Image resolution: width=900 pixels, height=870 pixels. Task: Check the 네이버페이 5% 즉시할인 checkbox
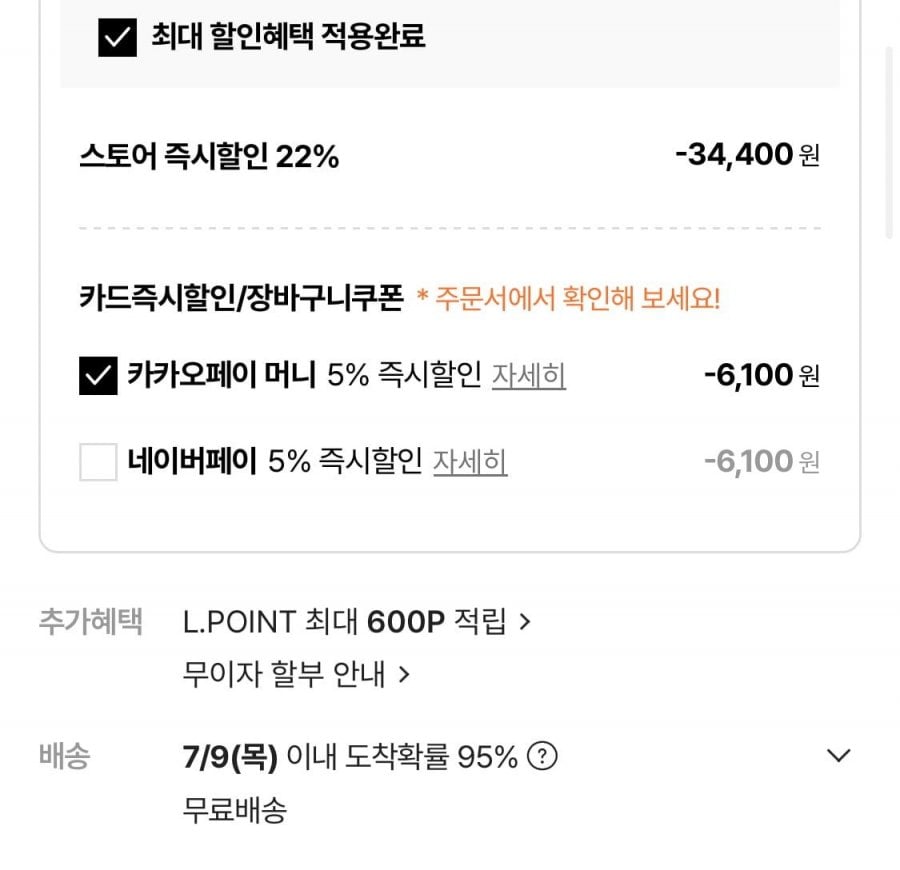click(98, 461)
